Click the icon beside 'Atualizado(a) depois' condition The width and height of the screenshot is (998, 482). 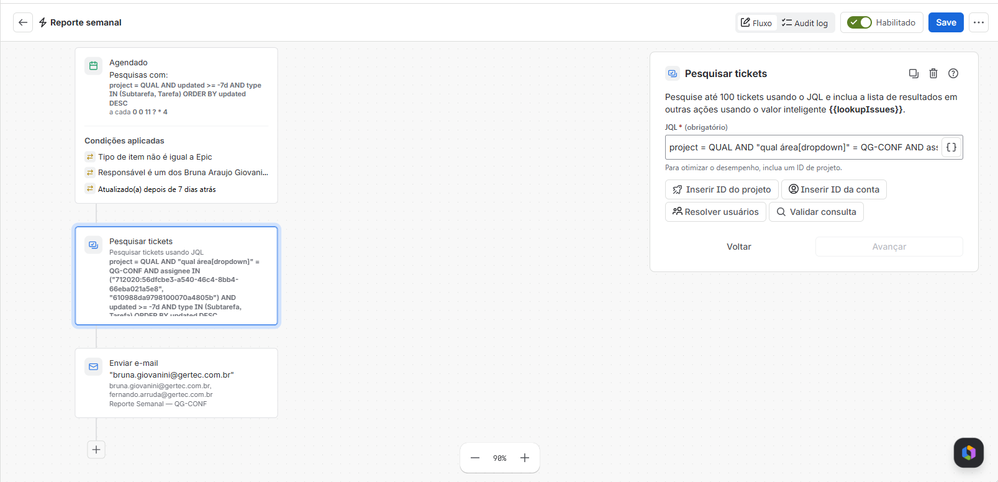coord(89,189)
